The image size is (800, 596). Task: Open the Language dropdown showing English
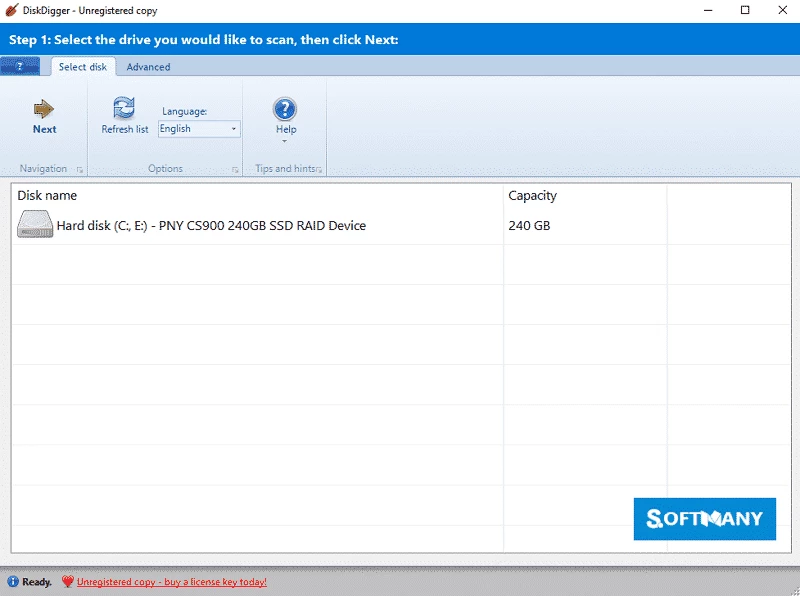(199, 129)
